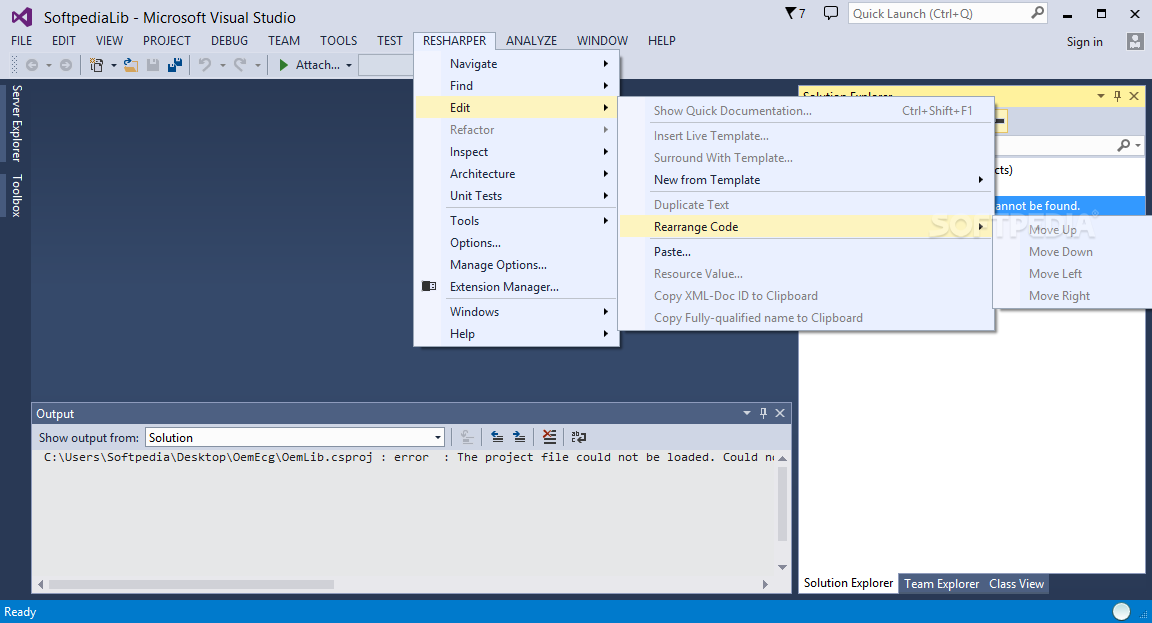Expand the Architecture submenu
Image resolution: width=1152 pixels, height=623 pixels.
[x=516, y=174]
